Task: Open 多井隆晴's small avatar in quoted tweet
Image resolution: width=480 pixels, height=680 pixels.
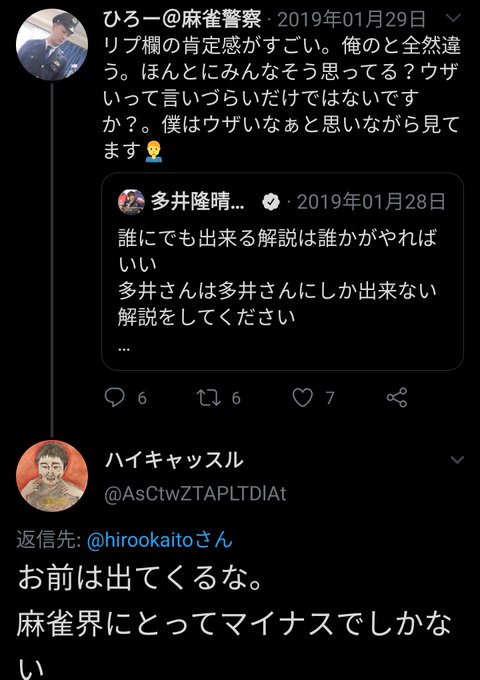Action: [131, 202]
